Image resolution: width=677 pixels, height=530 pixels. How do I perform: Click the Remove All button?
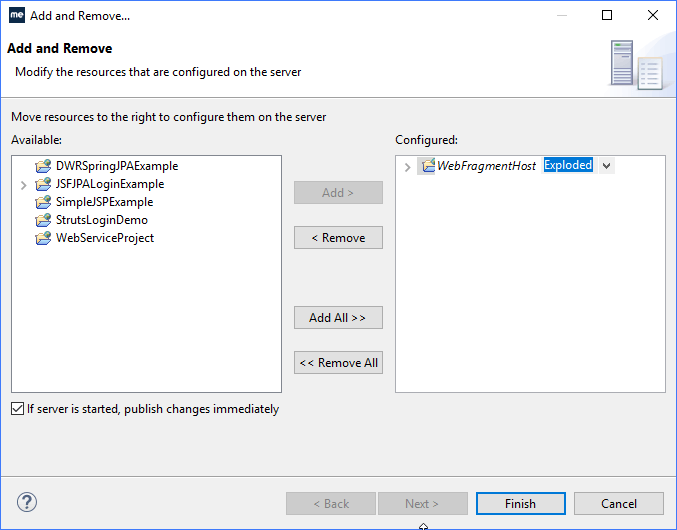point(338,363)
